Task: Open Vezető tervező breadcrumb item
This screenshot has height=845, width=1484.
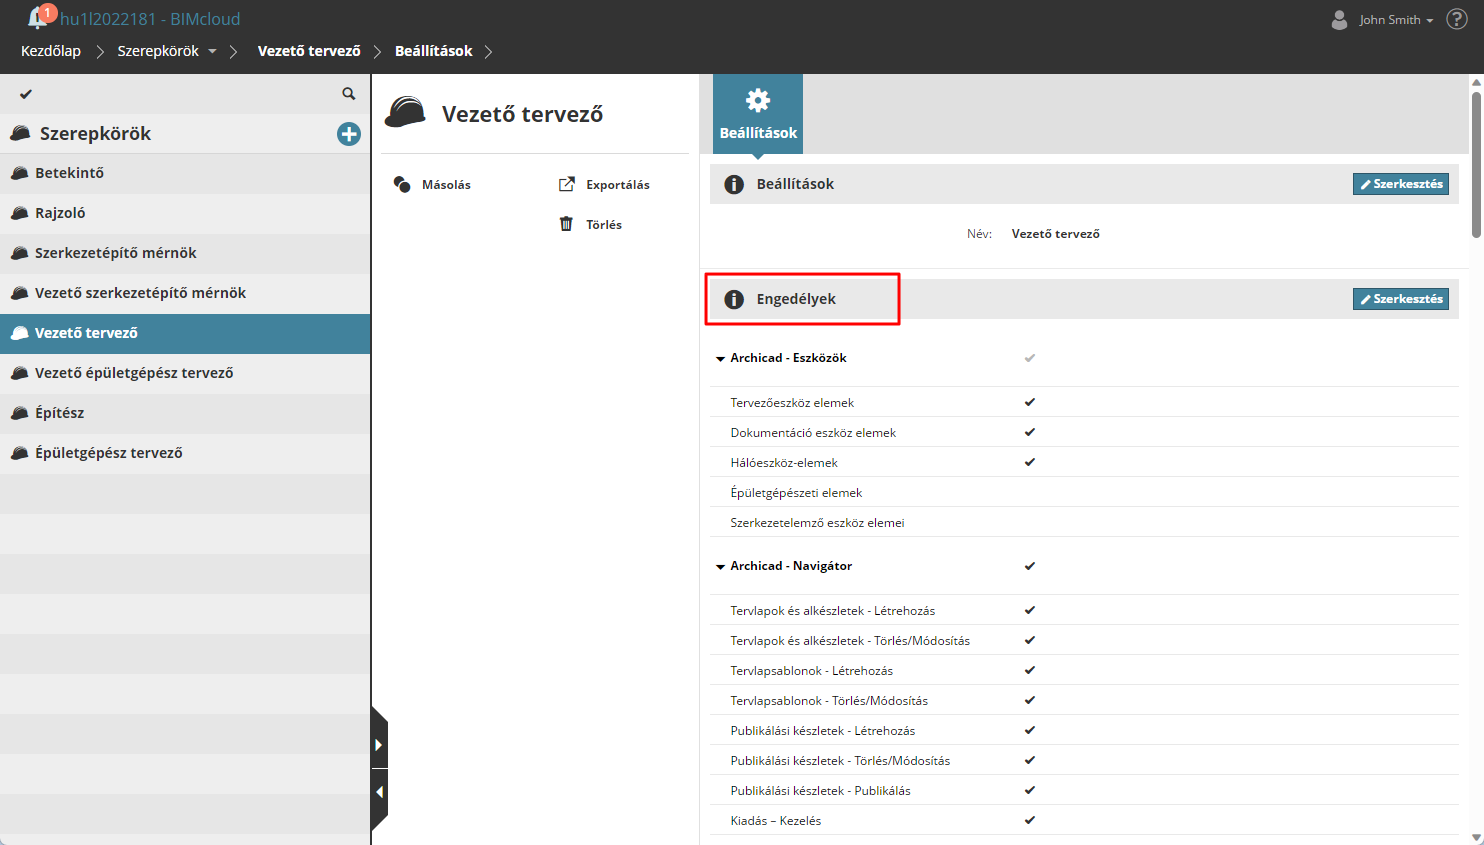Action: pos(309,51)
